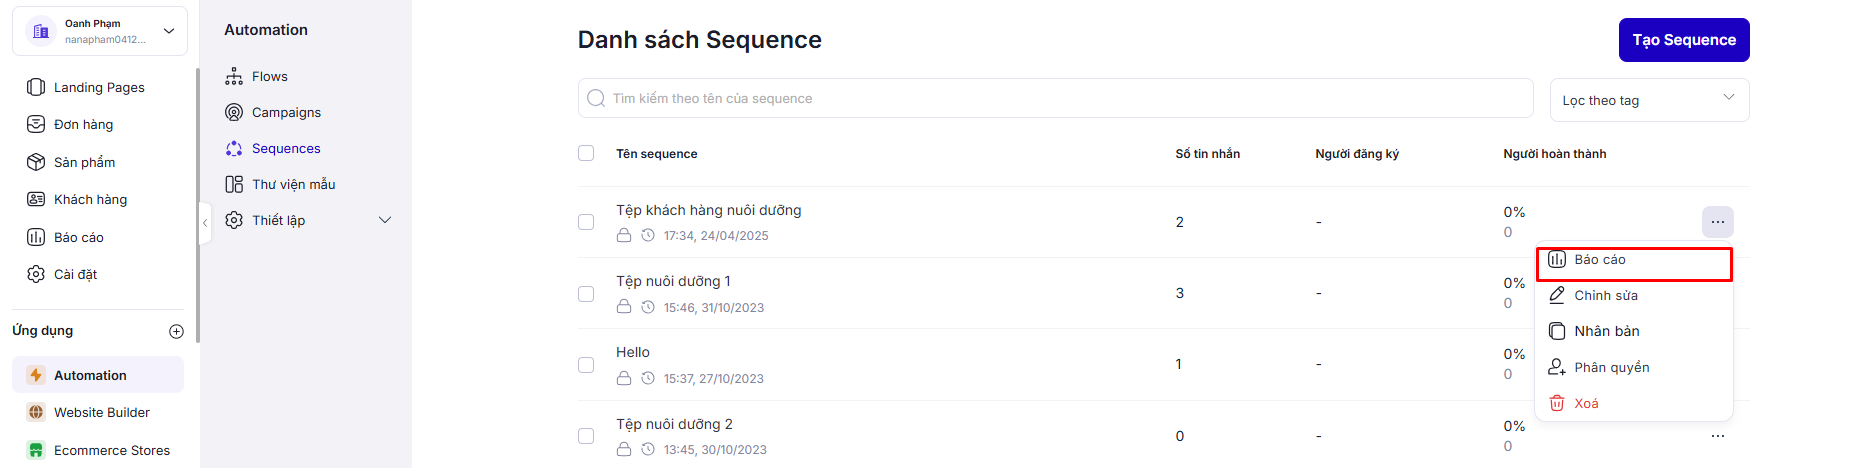Choose Chỉnh sửa from the context menu
Screen dimensions: 1858x468
tap(1605, 295)
